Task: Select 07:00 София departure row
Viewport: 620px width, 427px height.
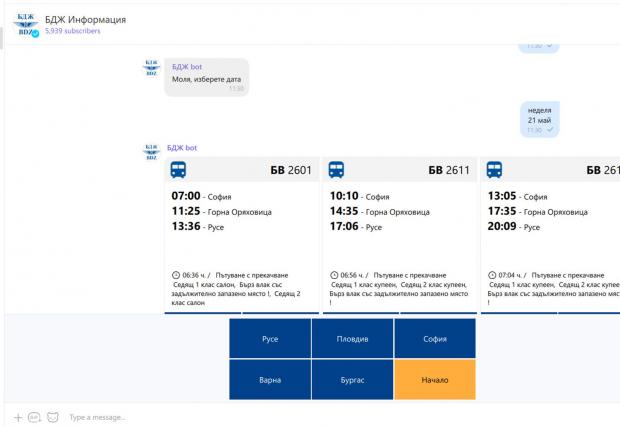Action: click(202, 196)
